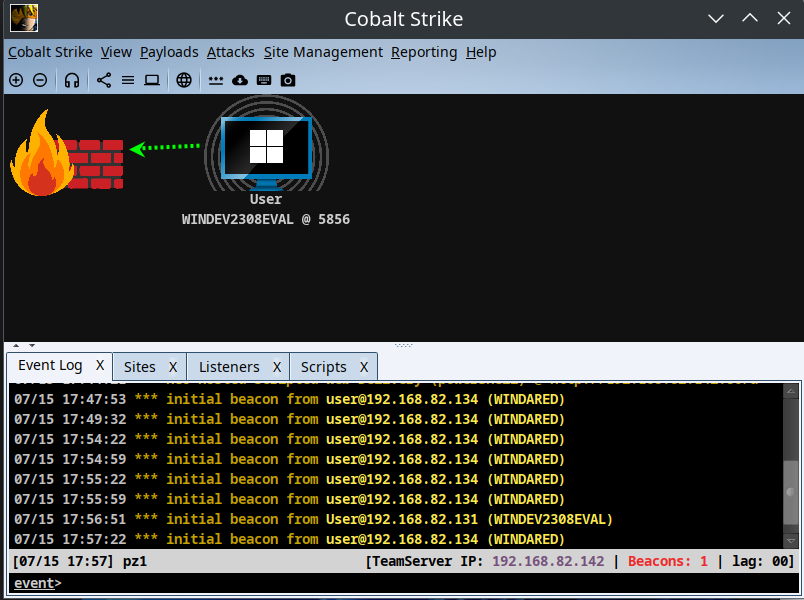Viewport: 804px width, 600px height.
Task: Select the WINDEV2308EVAL beacon computer
Action: coord(266,148)
